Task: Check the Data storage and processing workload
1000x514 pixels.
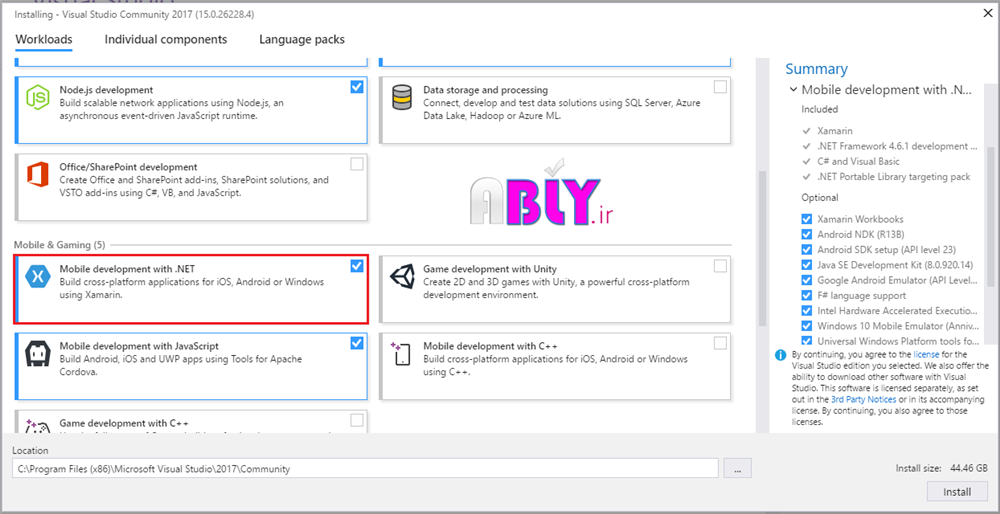Action: click(720, 87)
